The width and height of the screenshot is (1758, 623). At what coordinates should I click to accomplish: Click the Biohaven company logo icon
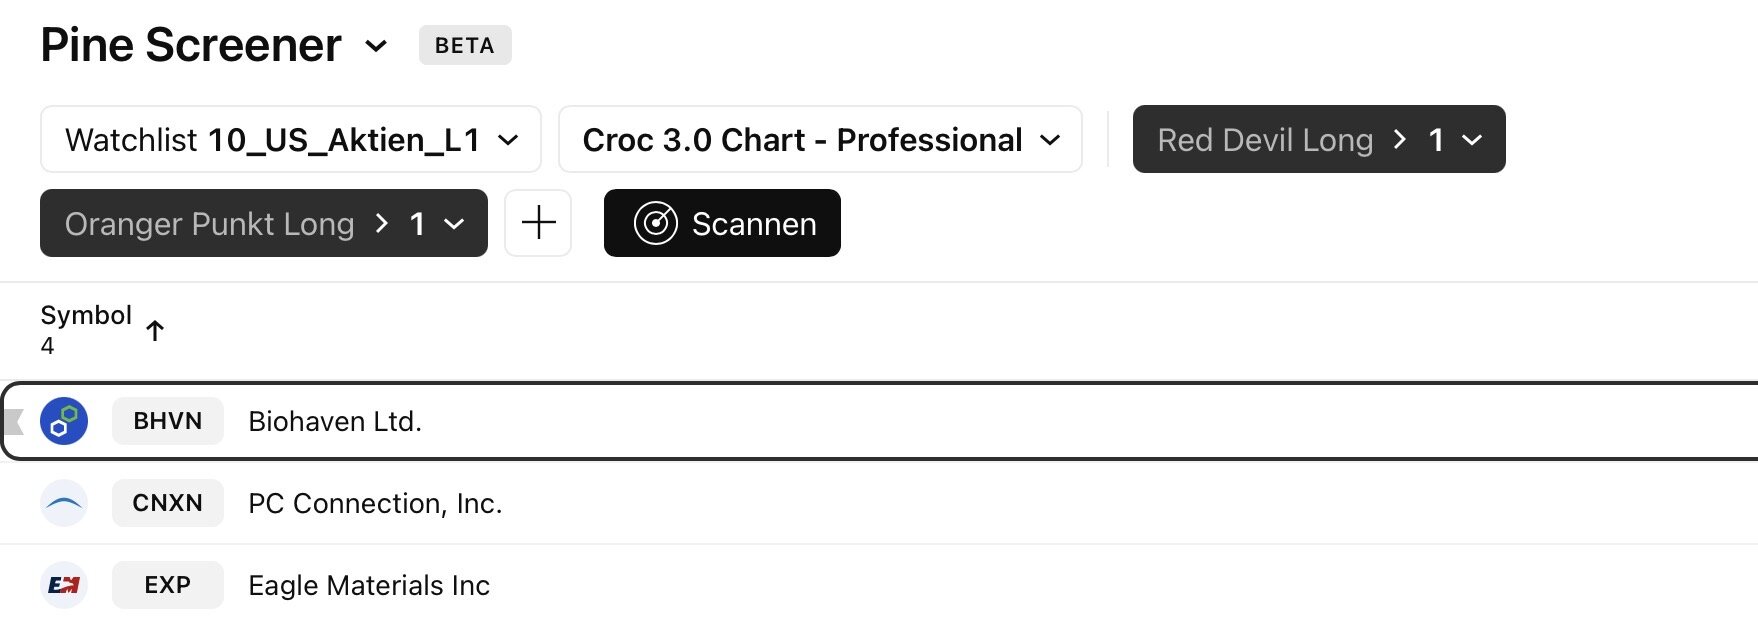[64, 421]
